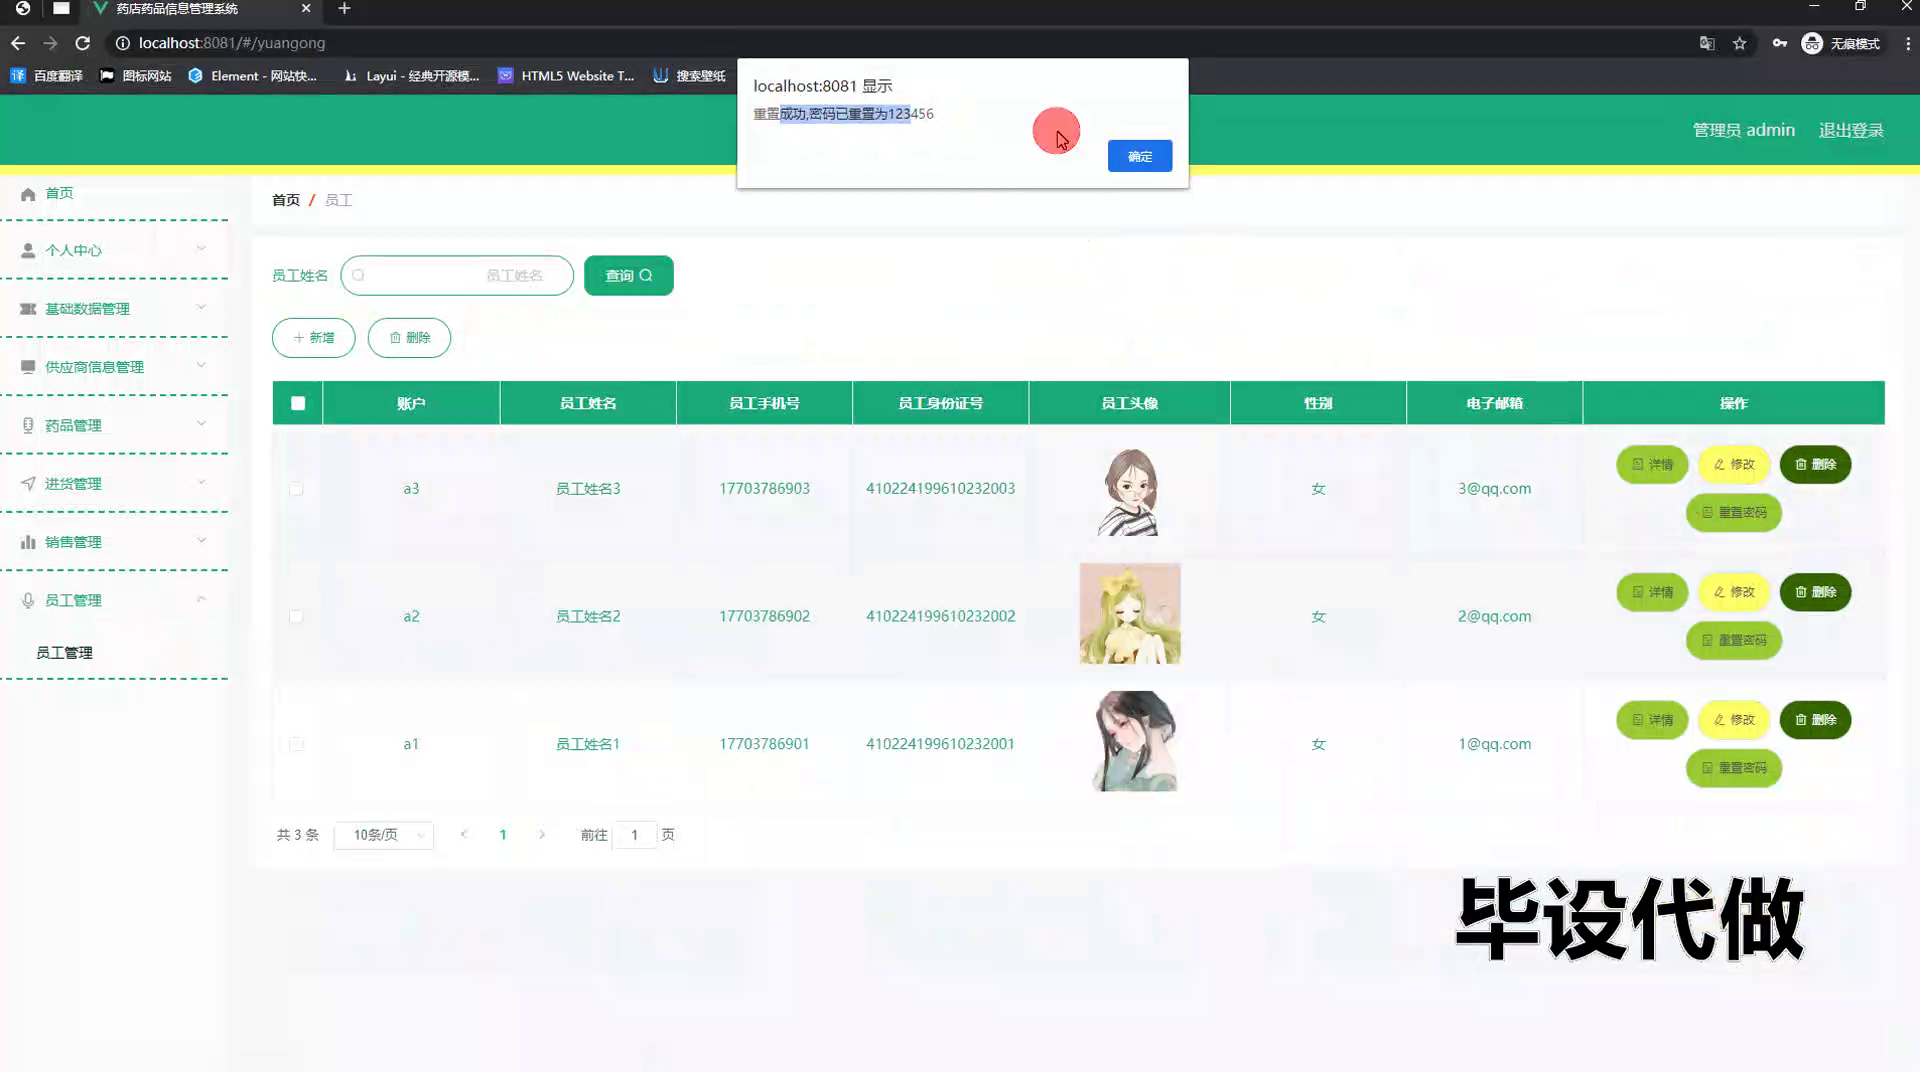The height and width of the screenshot is (1072, 1920).
Task: Expand the 销售管理 sidebar menu
Action: pyautogui.click(x=114, y=542)
